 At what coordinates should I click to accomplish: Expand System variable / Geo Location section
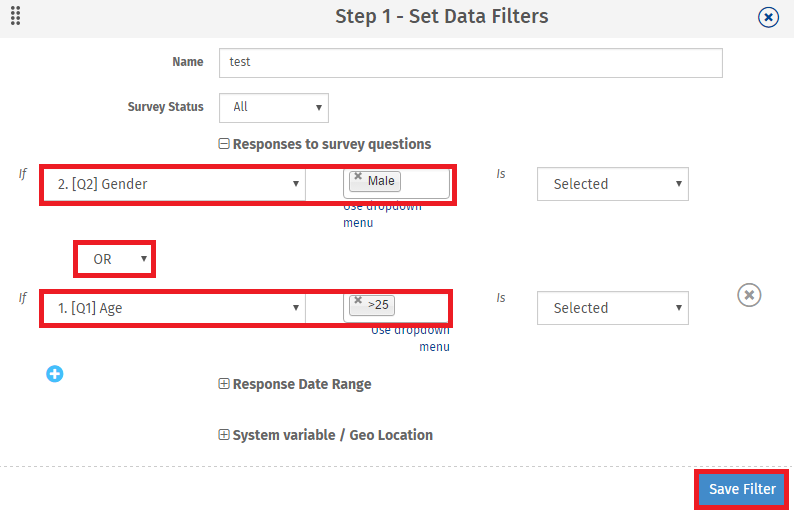[x=224, y=435]
